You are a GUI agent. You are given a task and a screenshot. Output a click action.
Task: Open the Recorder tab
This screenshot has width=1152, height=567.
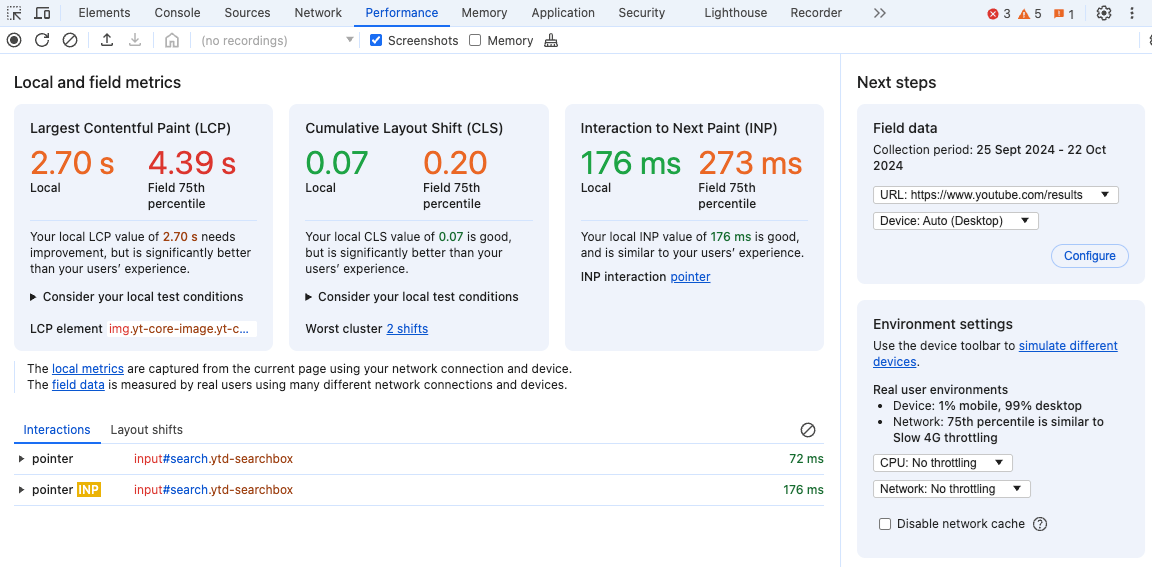[x=816, y=13]
